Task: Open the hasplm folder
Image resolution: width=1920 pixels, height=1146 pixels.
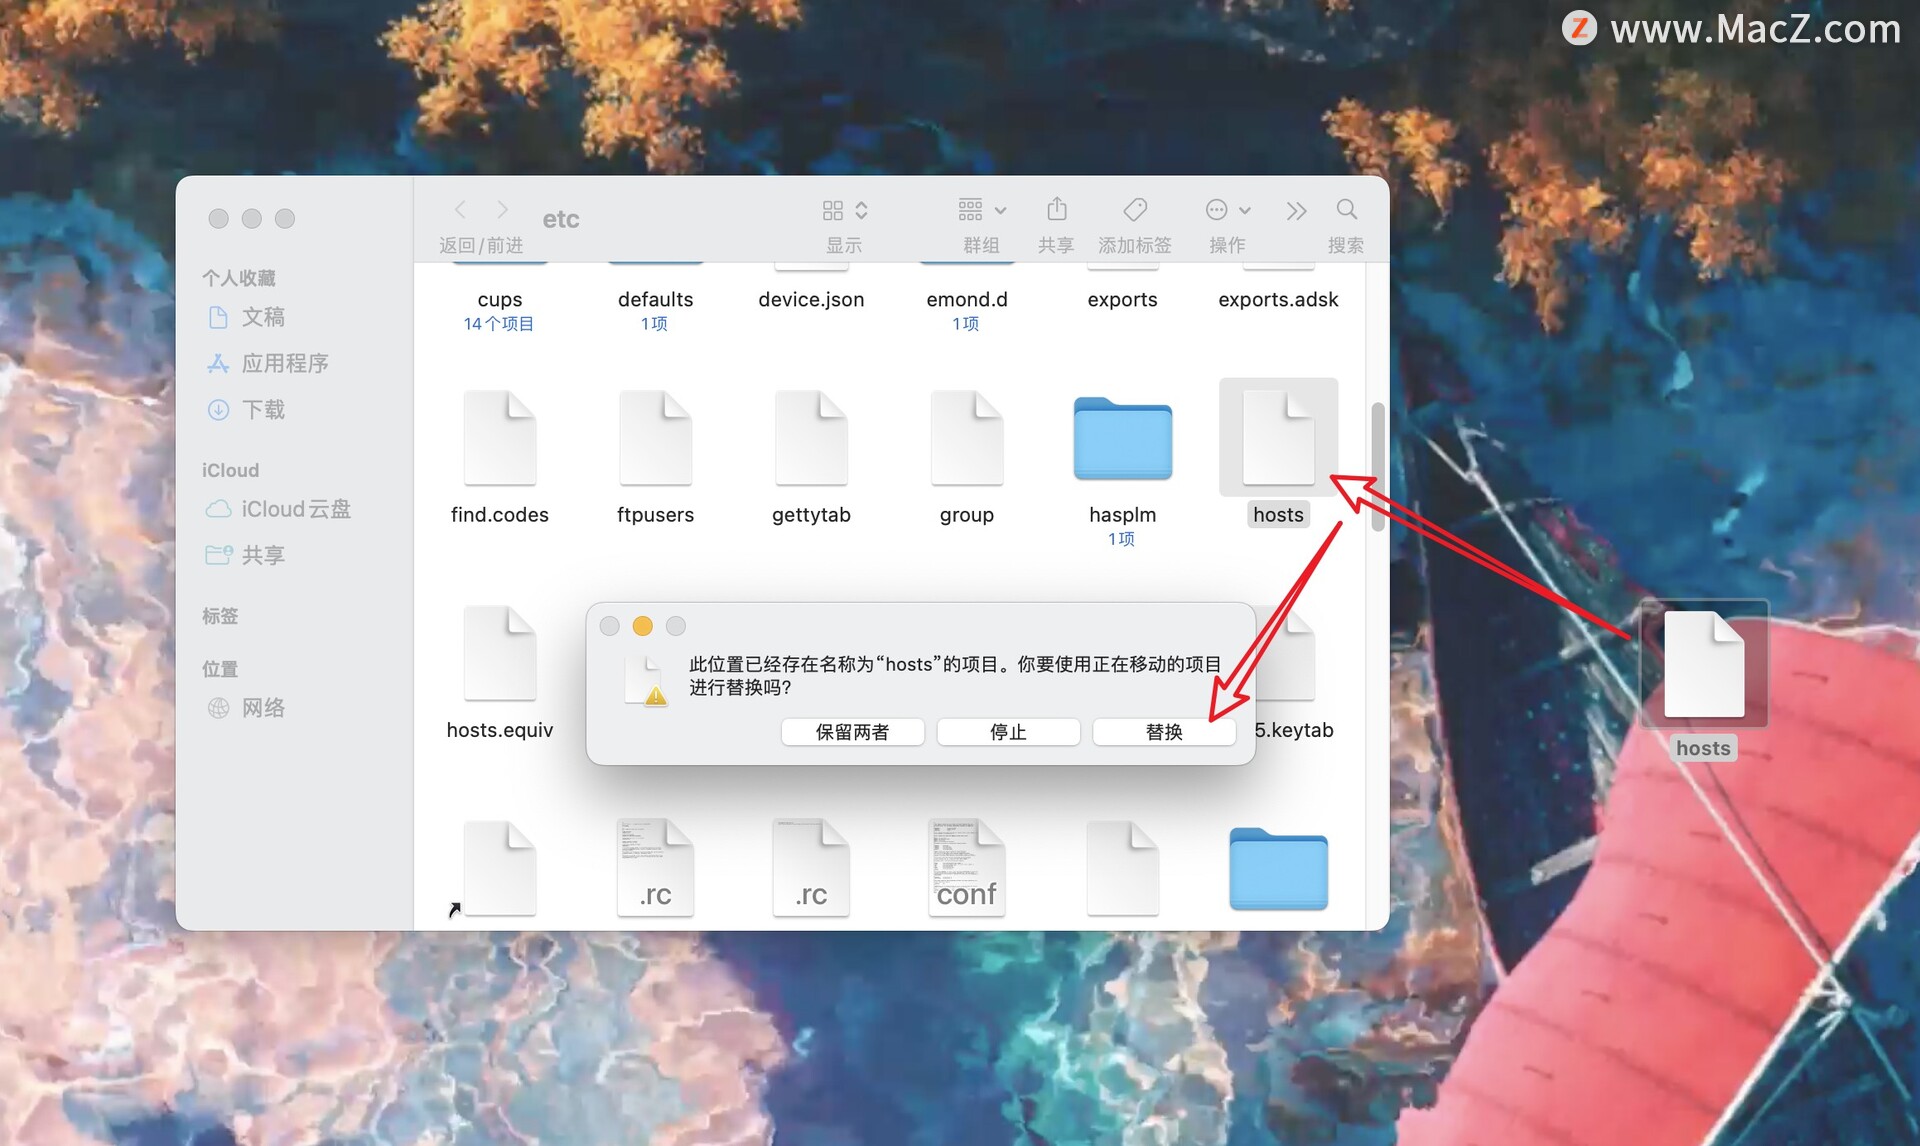Action: [x=1122, y=440]
